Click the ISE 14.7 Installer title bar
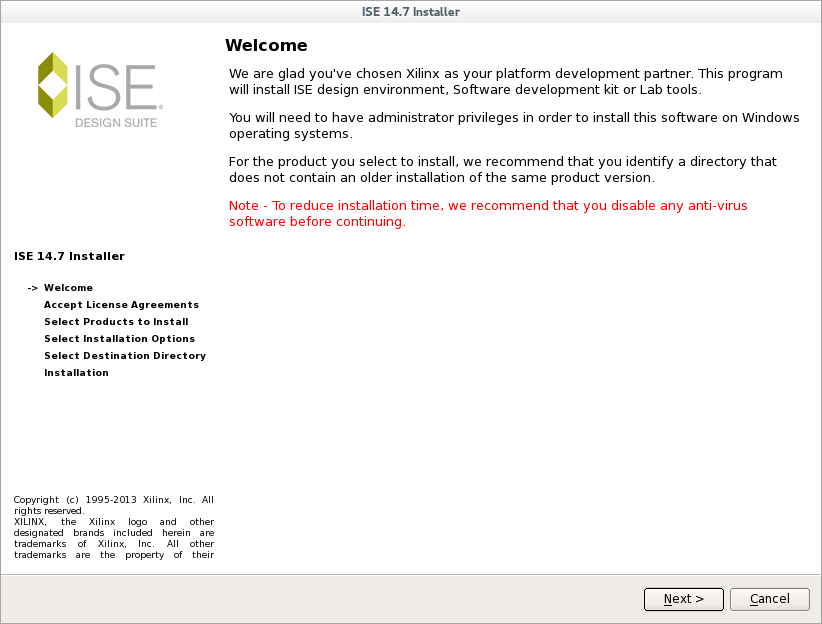Viewport: 822px width, 624px height. (411, 12)
